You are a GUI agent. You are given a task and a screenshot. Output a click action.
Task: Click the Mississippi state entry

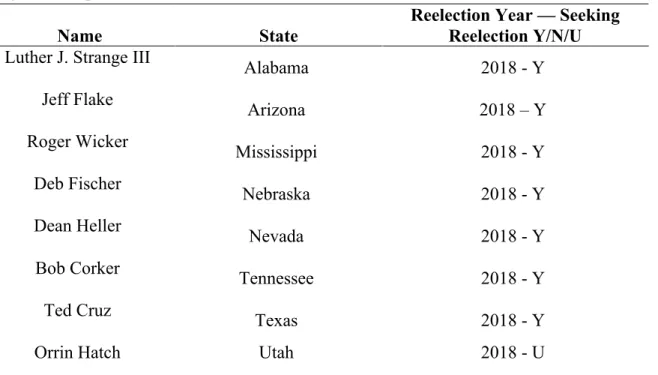tap(276, 152)
